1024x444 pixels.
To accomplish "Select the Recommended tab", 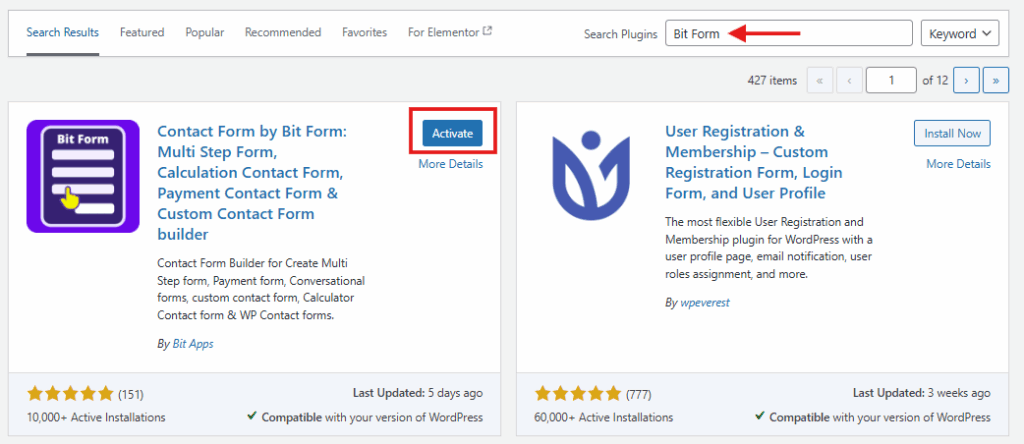I will (283, 32).
